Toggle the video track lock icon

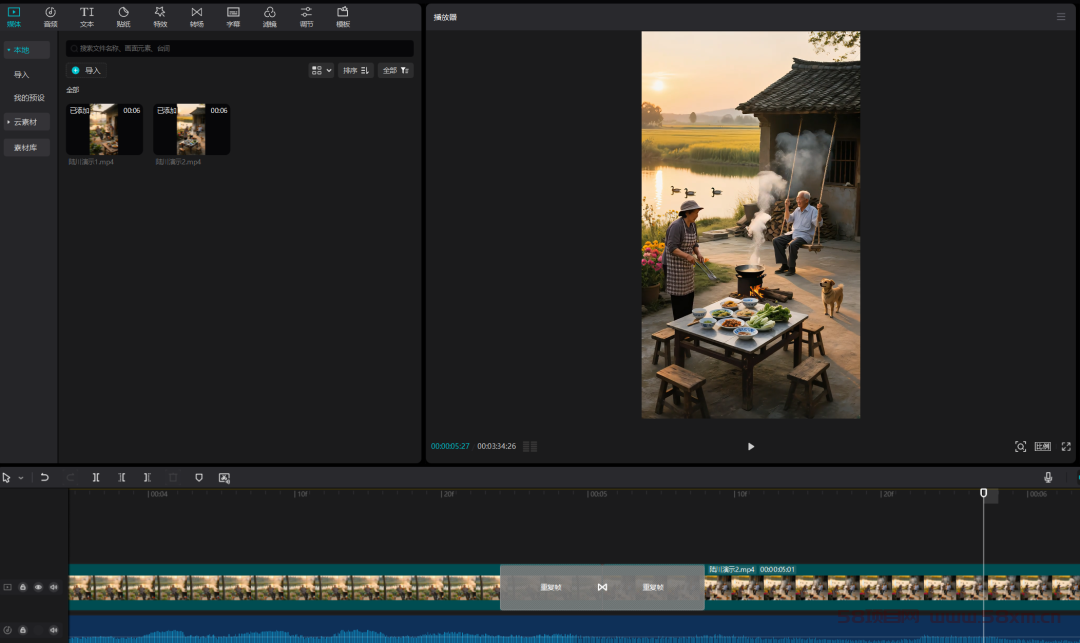click(x=23, y=587)
